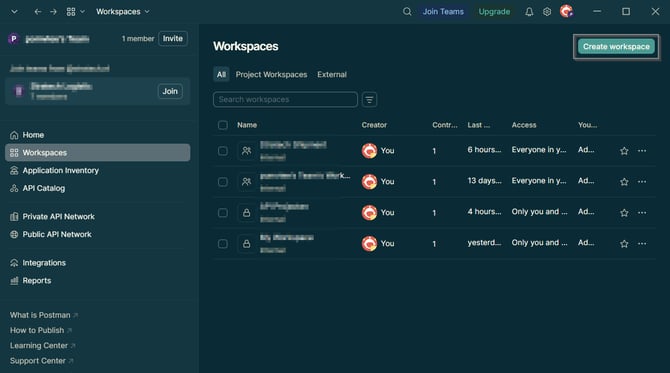Click the Access column header
The image size is (670, 373).
click(524, 125)
